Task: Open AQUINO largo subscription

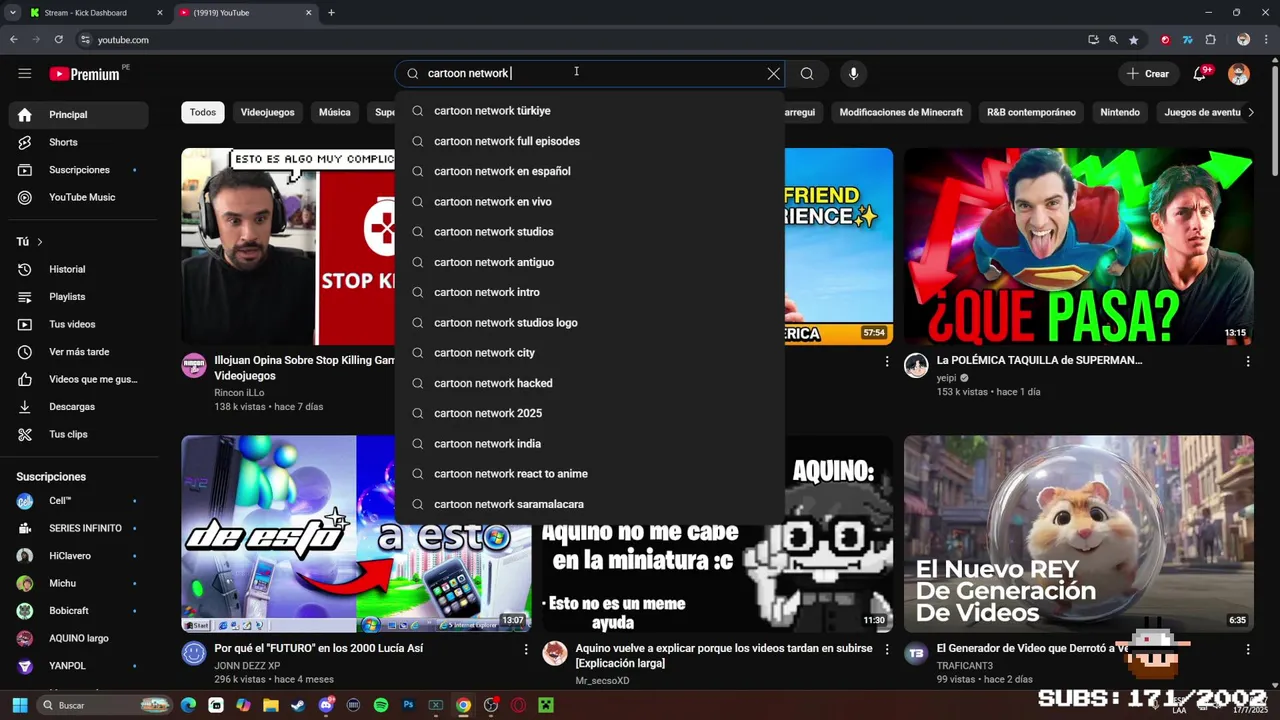Action: (78, 638)
